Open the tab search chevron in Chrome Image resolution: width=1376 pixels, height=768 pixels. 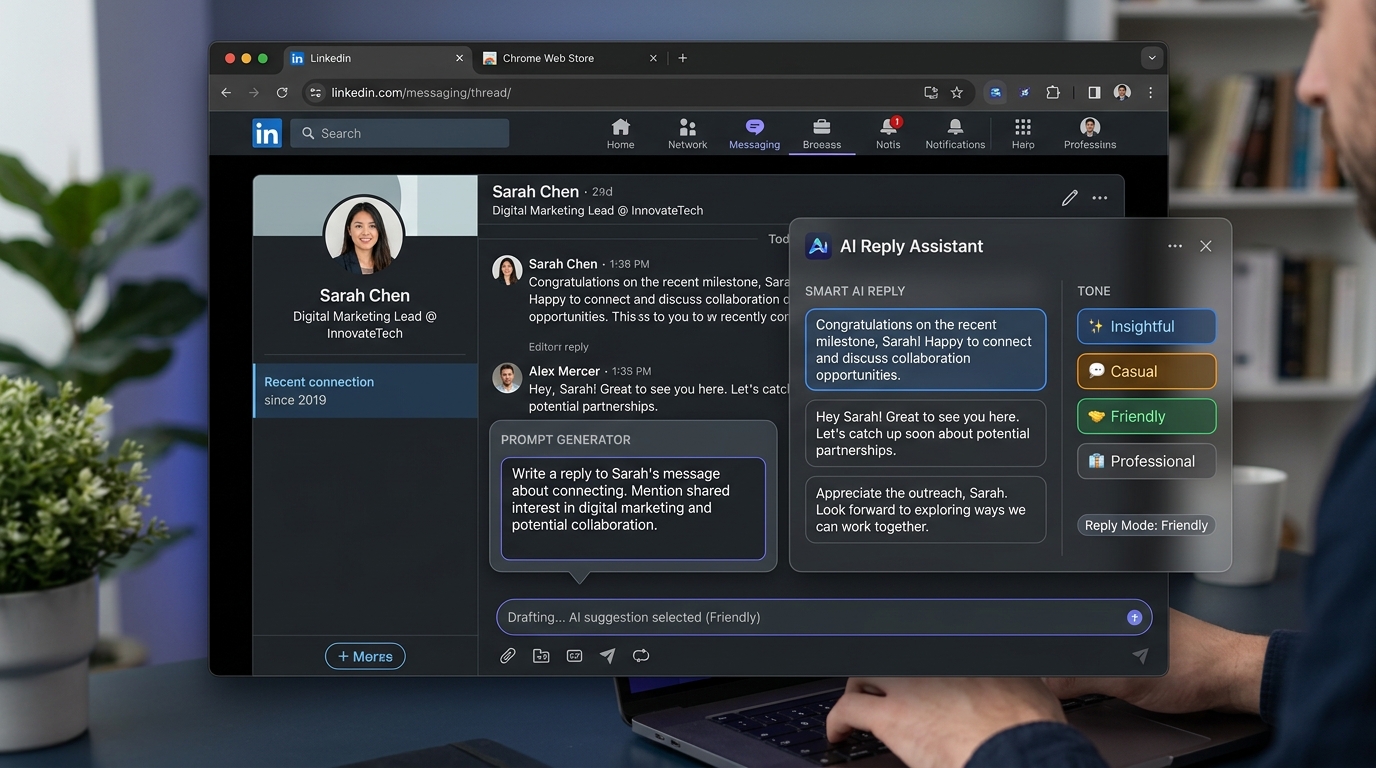tap(1152, 58)
